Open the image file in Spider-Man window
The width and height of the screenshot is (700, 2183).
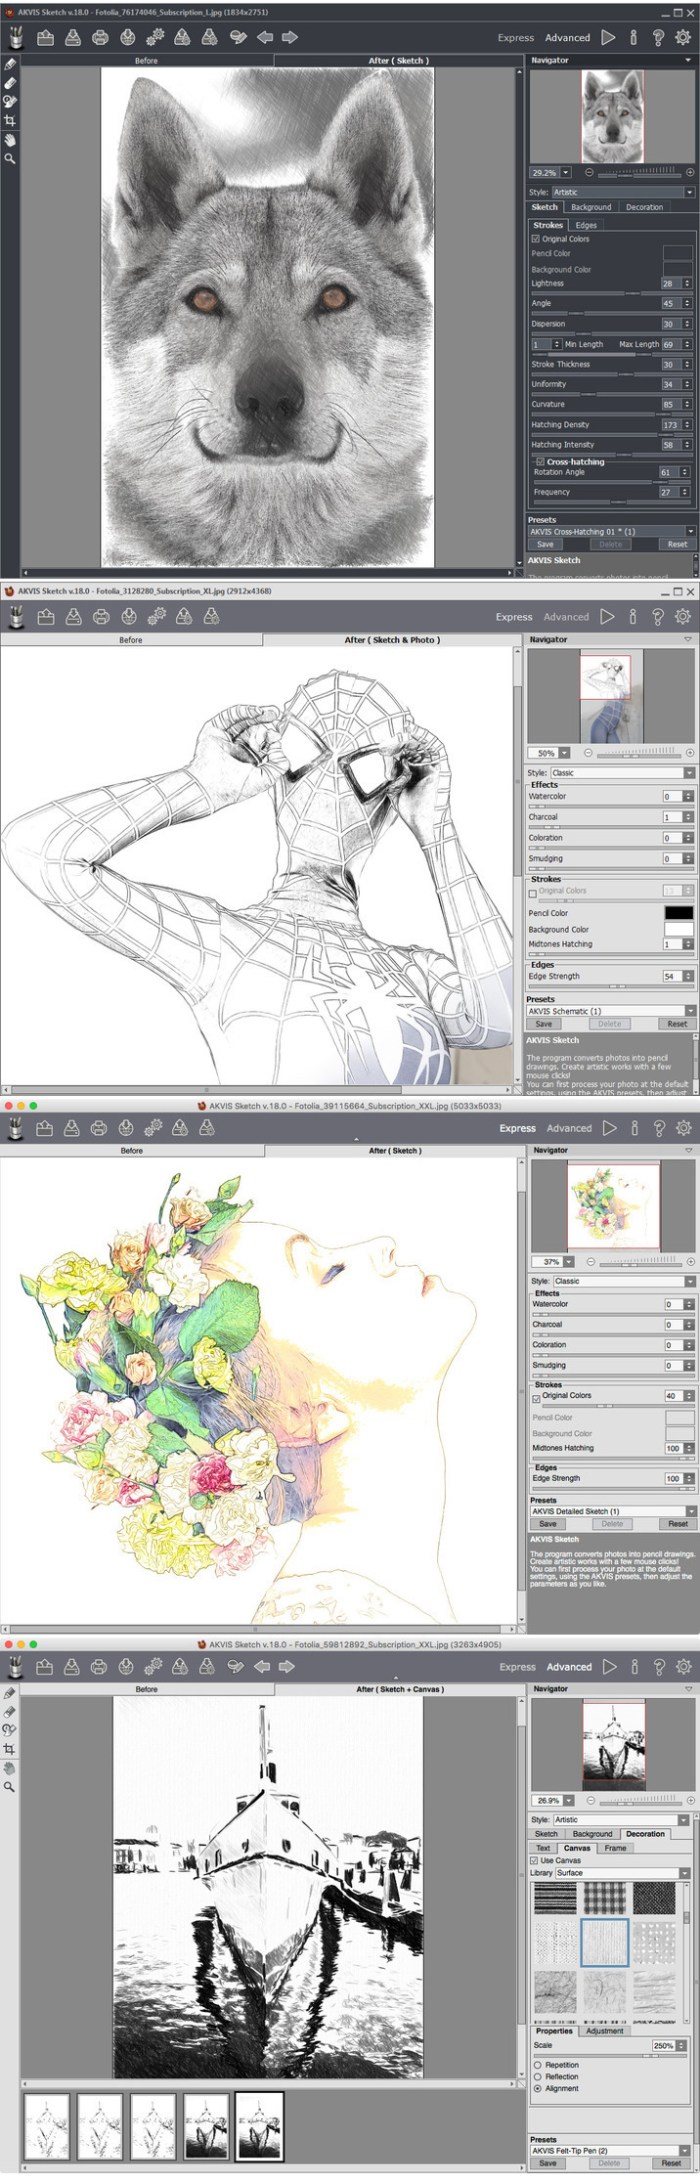[46, 617]
